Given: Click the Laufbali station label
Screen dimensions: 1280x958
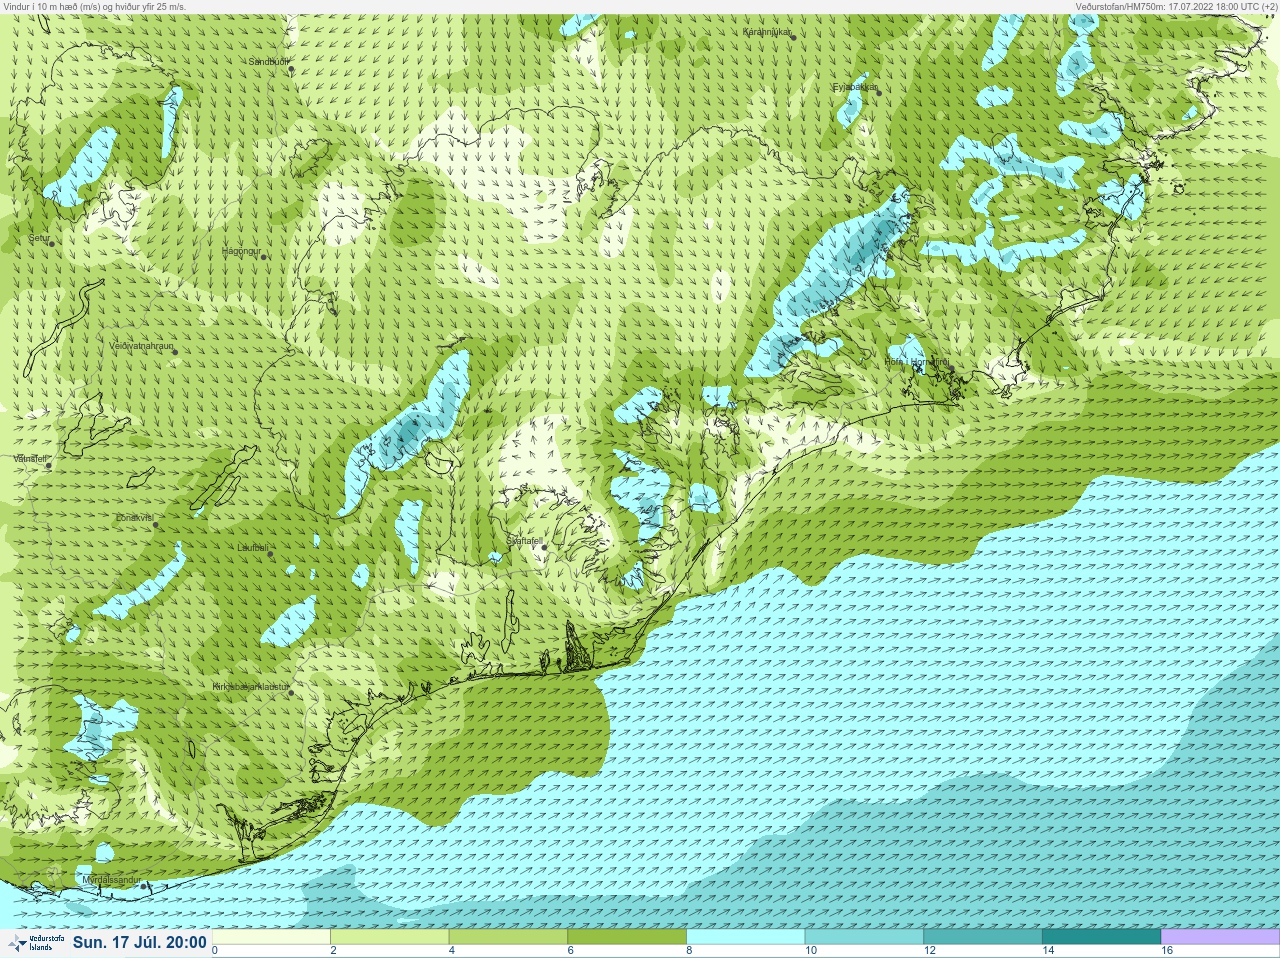Looking at the screenshot, I should tap(253, 548).
